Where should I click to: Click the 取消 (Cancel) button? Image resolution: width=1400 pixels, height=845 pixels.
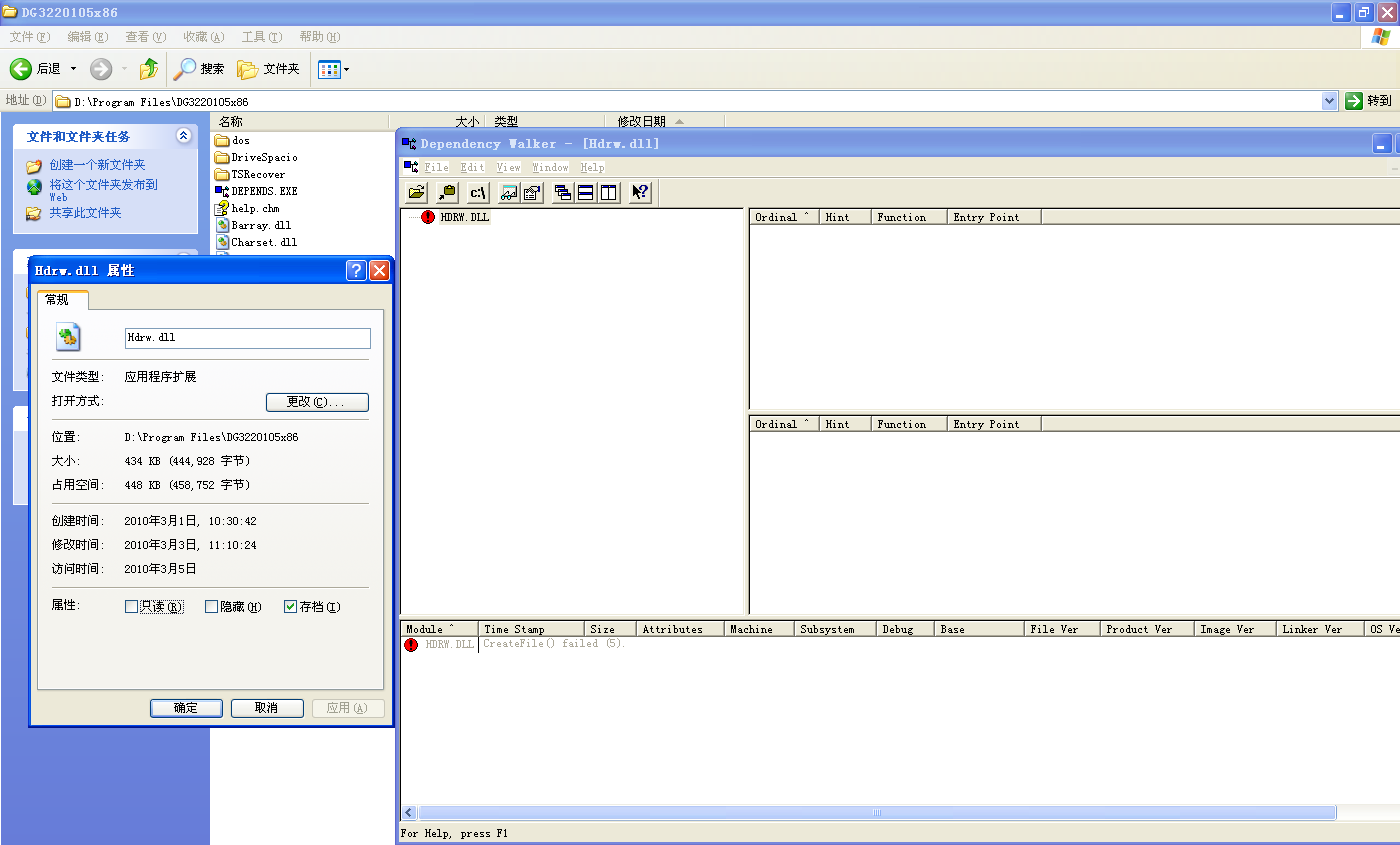click(x=267, y=708)
